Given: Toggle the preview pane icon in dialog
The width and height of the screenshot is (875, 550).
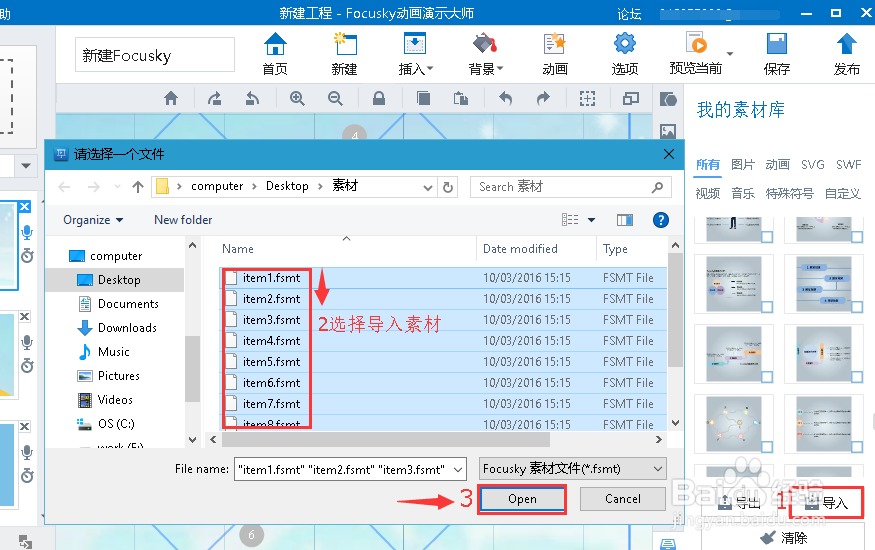Looking at the screenshot, I should (x=625, y=220).
